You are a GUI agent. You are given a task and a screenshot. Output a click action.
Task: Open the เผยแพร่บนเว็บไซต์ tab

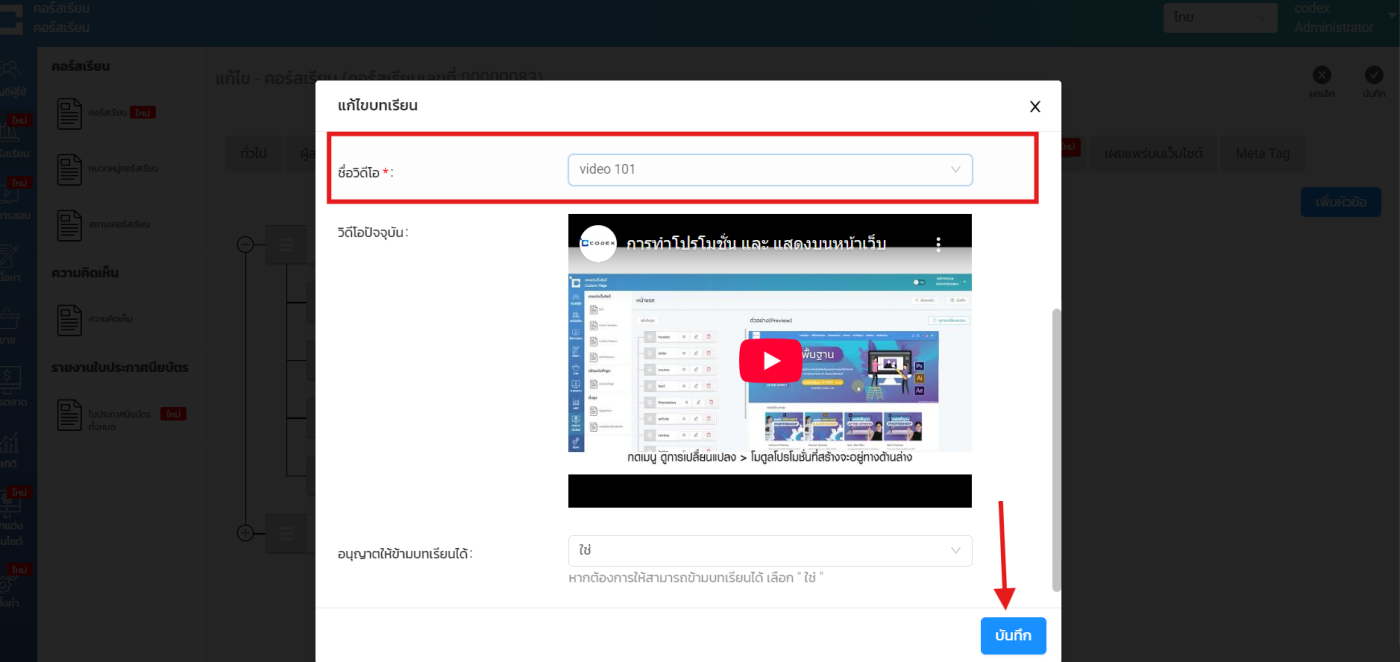coord(1153,153)
